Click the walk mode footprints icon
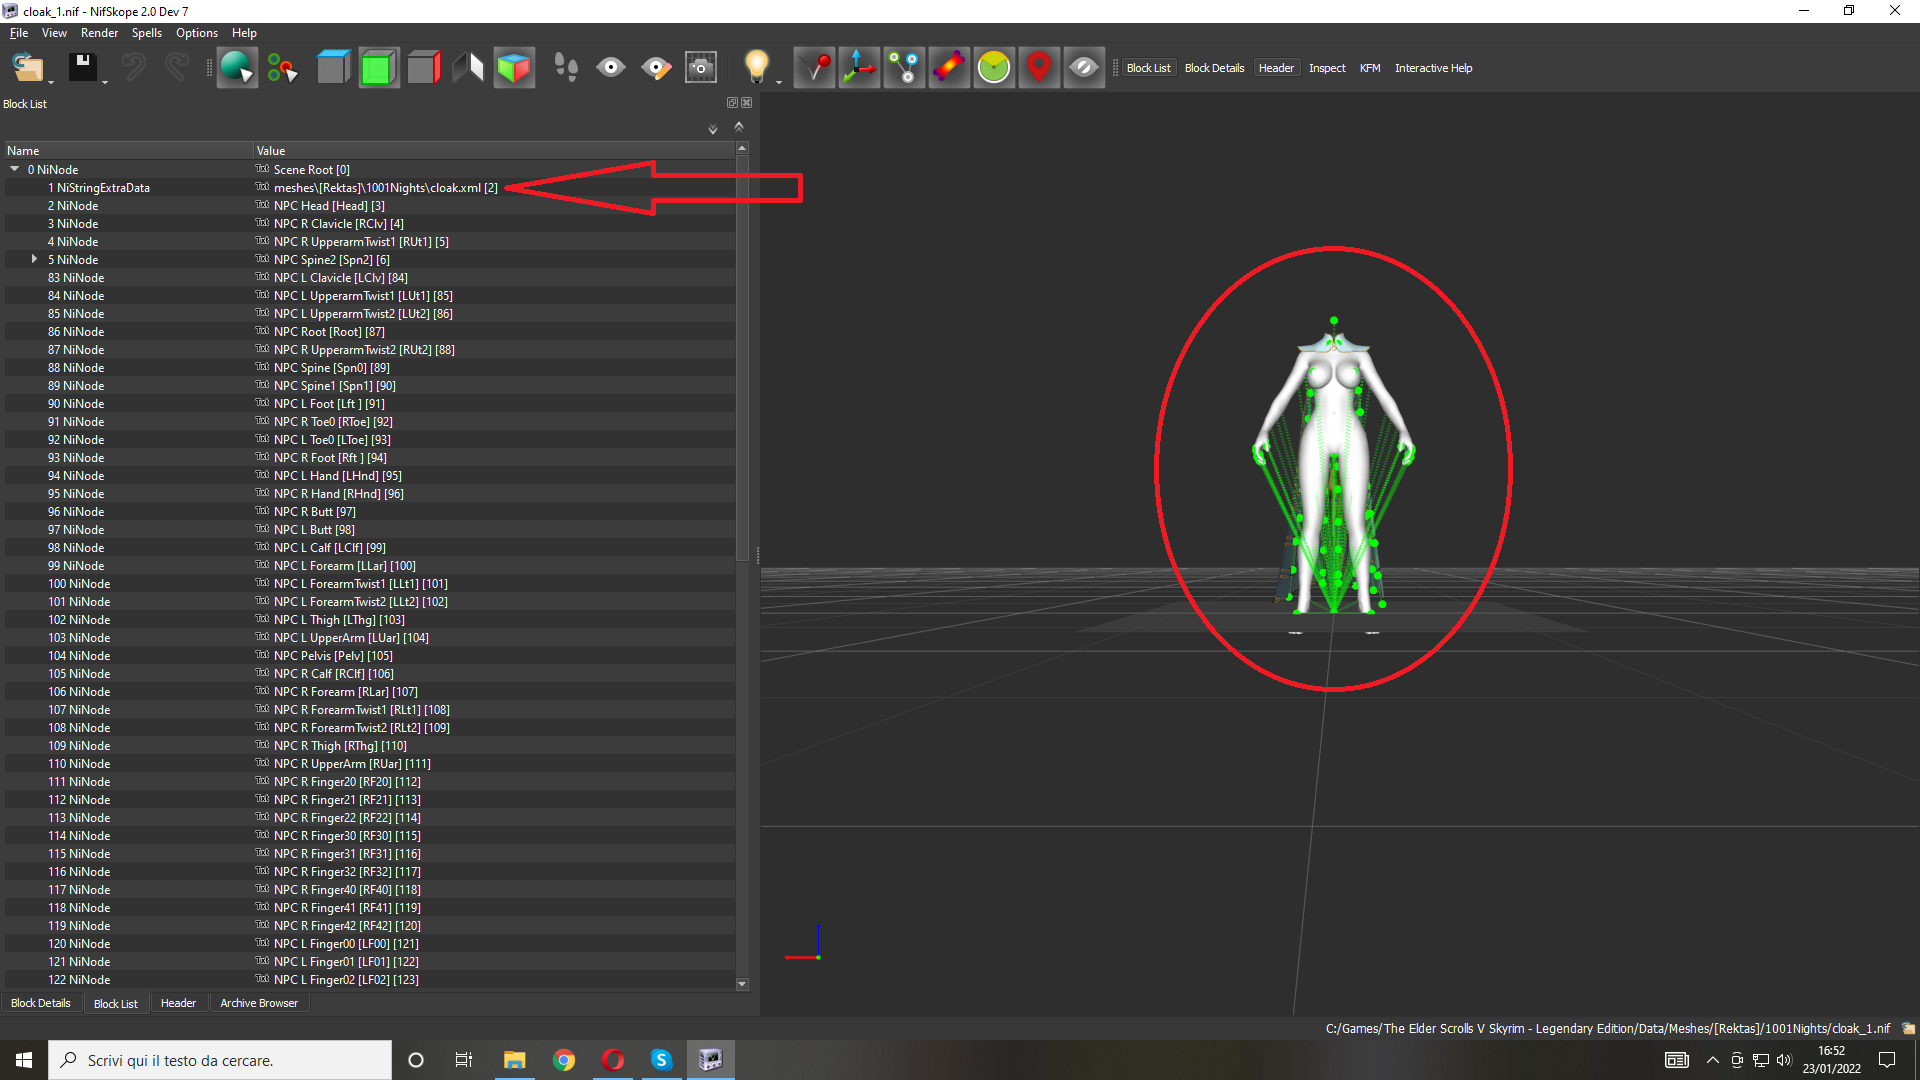1920x1080 pixels. pos(566,68)
